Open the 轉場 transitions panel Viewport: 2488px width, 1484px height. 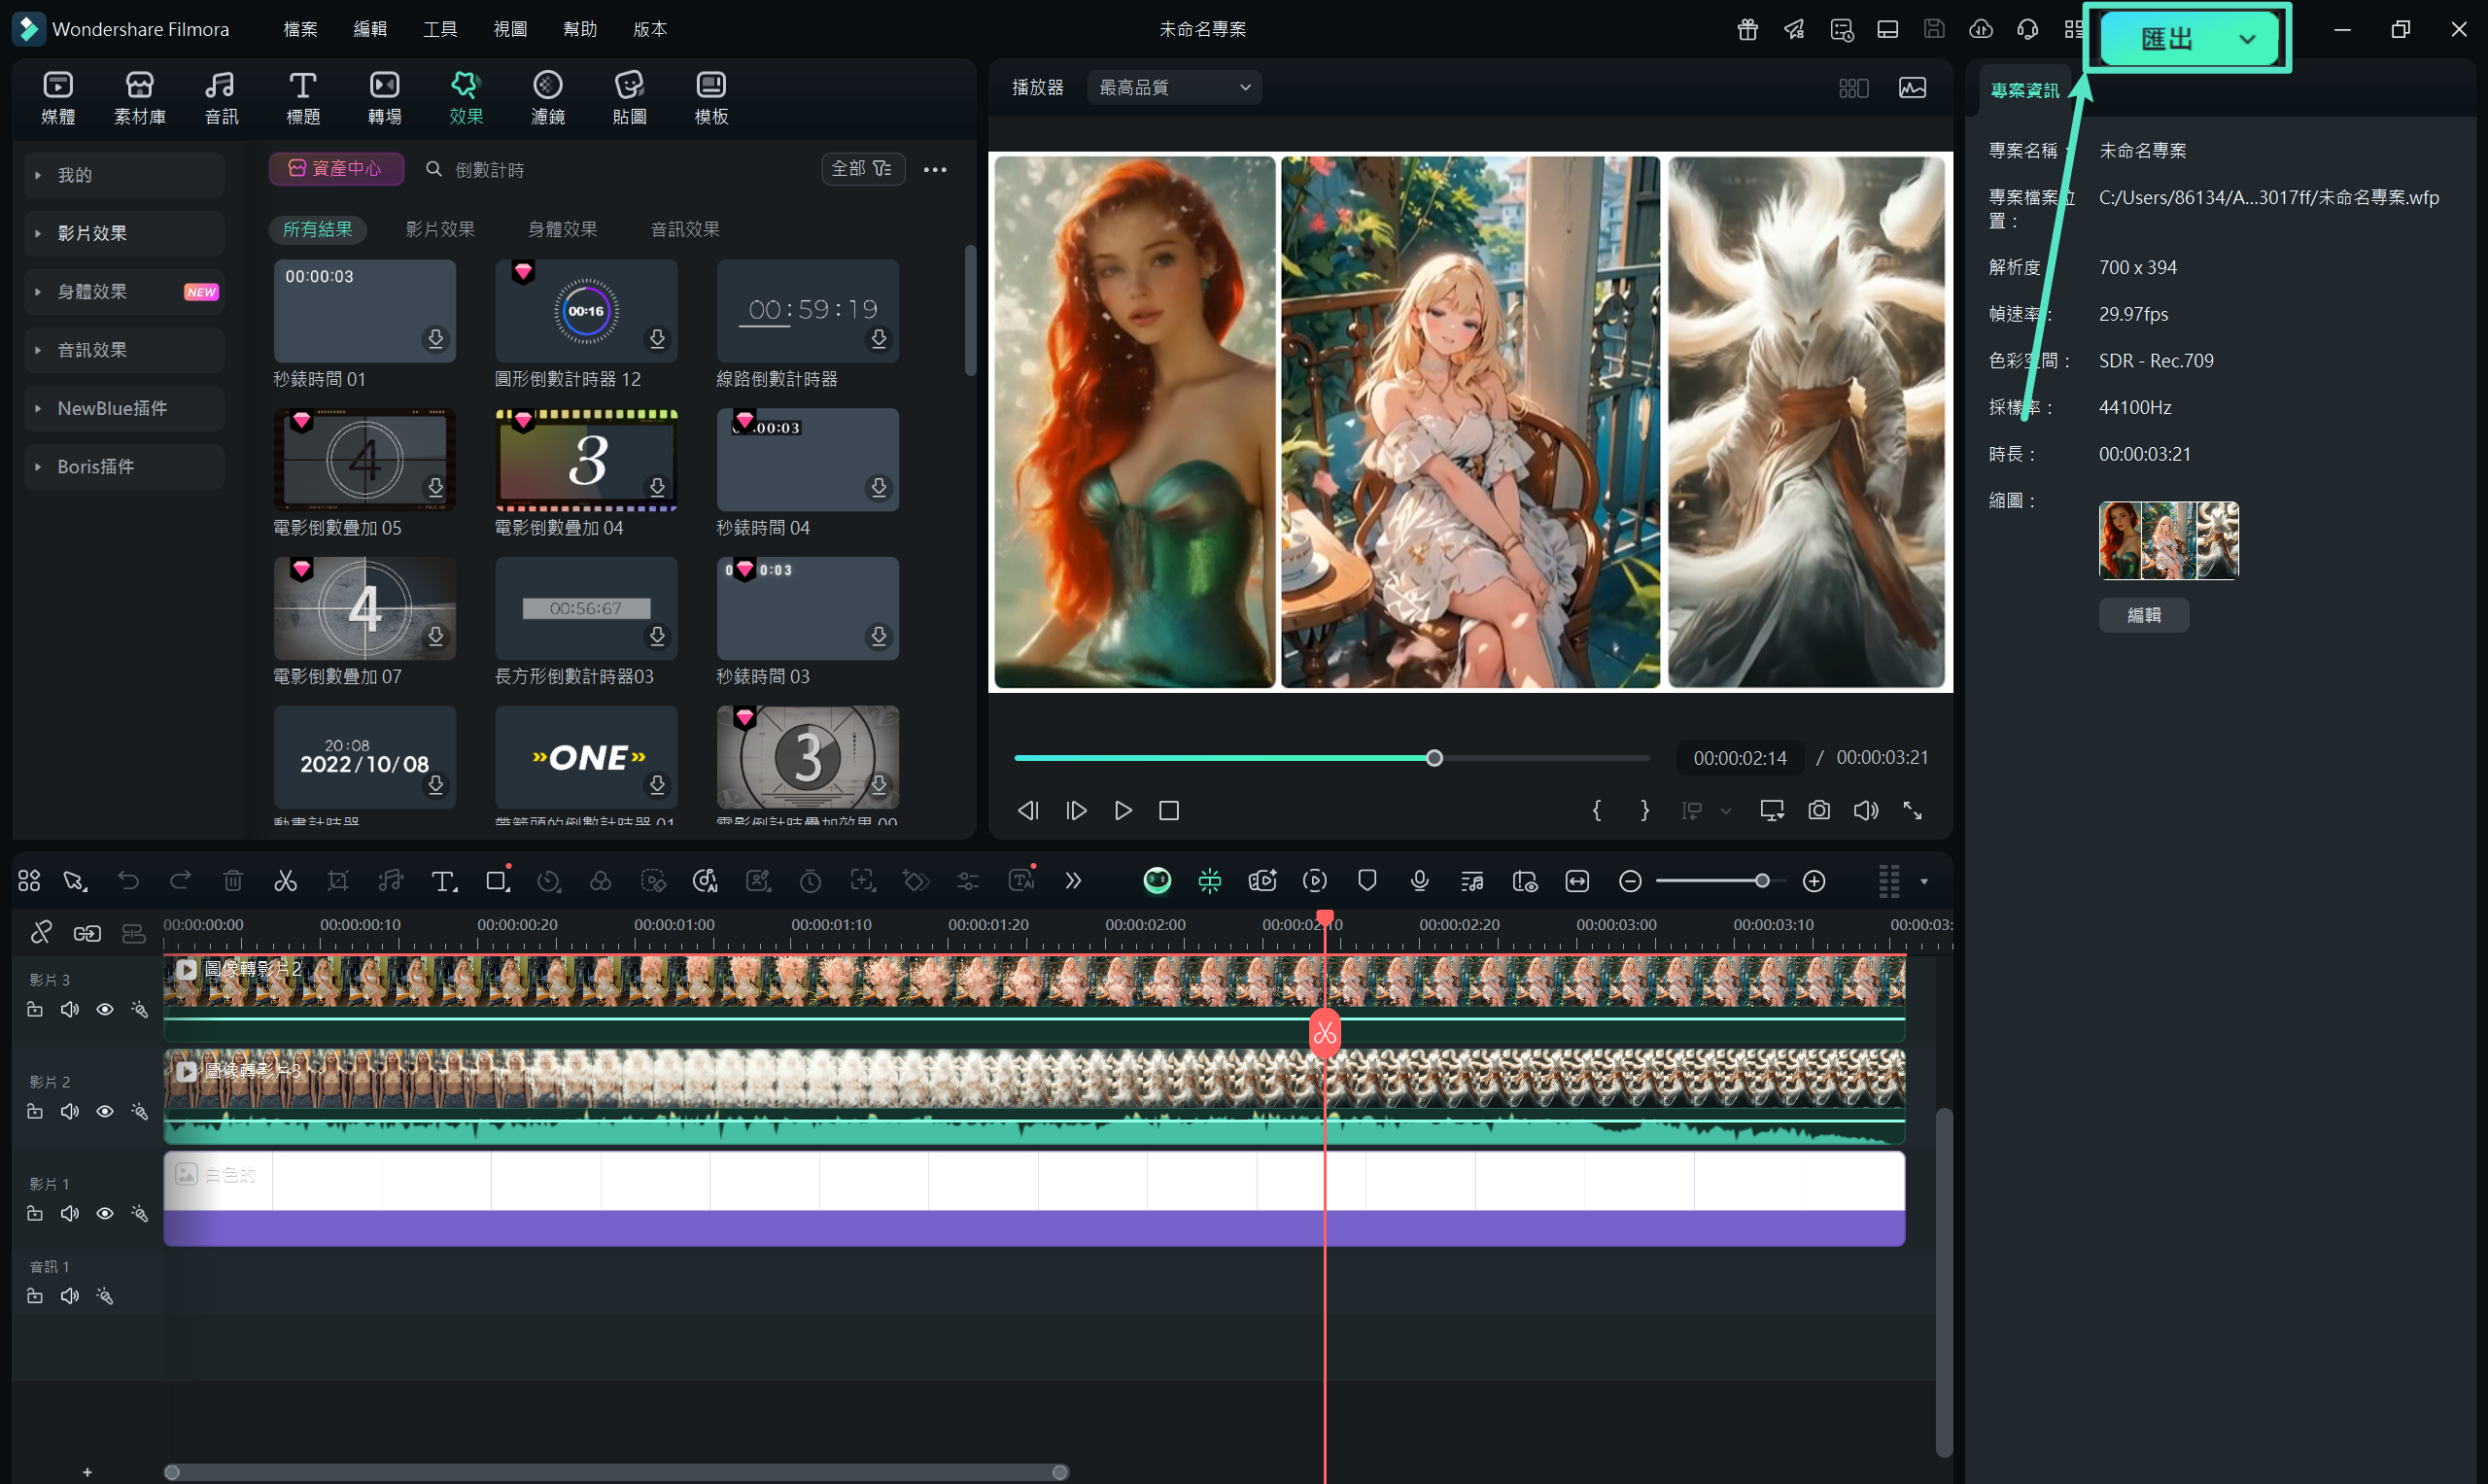point(385,98)
